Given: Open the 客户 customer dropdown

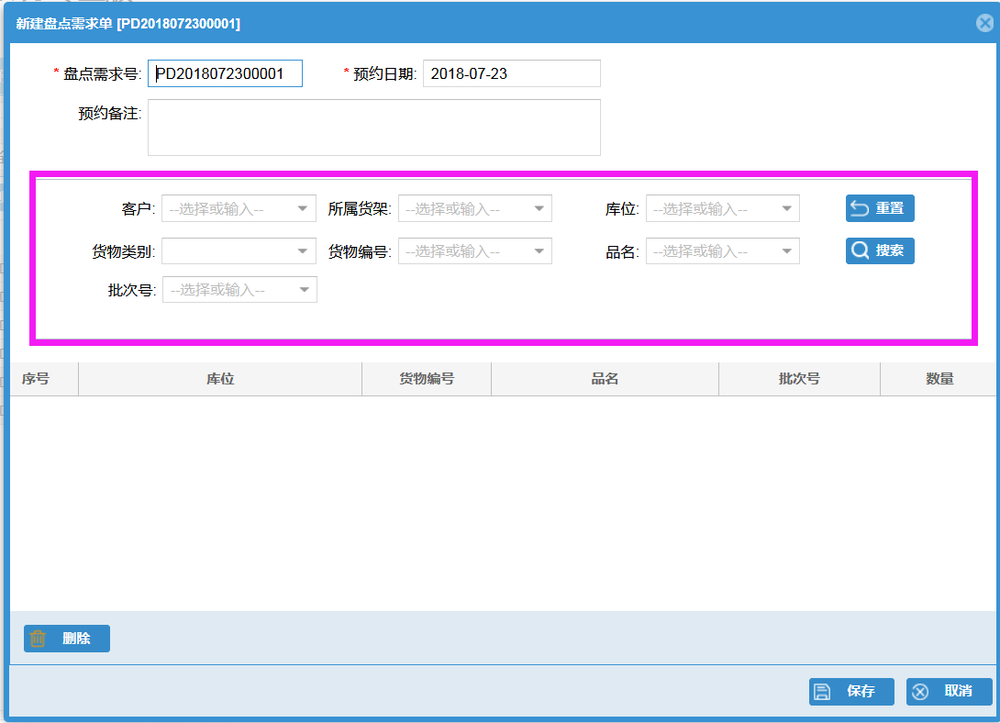Looking at the screenshot, I should [x=239, y=209].
